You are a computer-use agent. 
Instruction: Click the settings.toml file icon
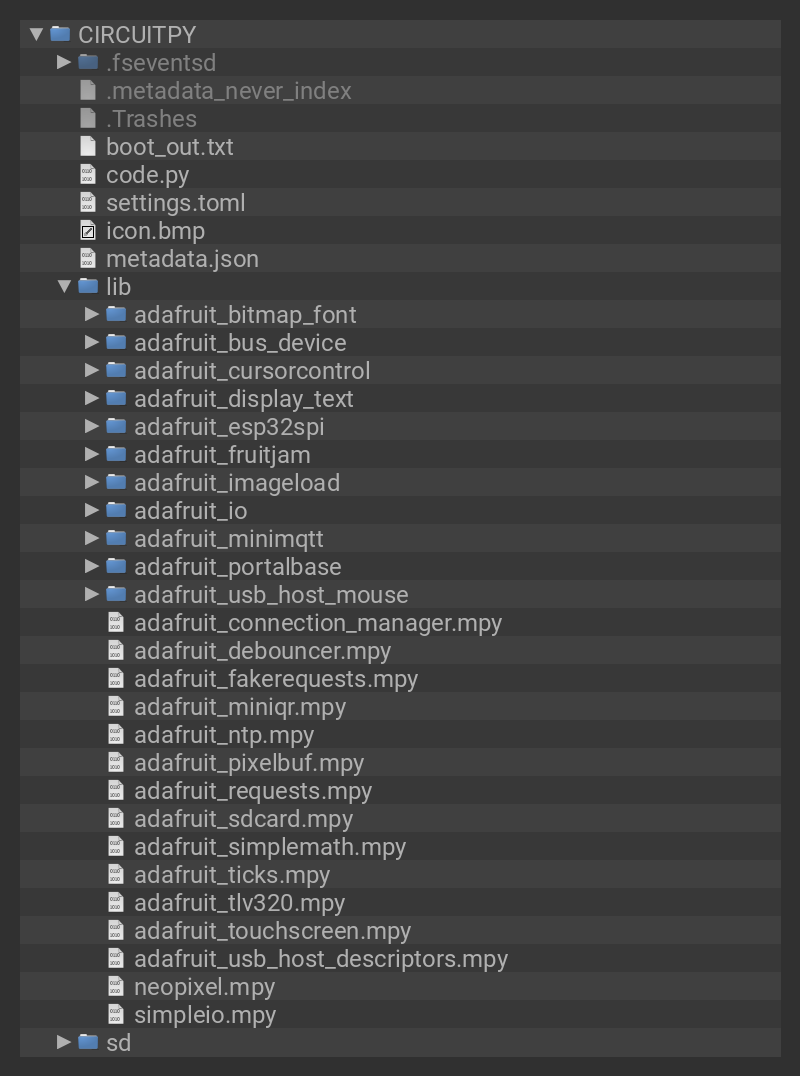(88, 203)
